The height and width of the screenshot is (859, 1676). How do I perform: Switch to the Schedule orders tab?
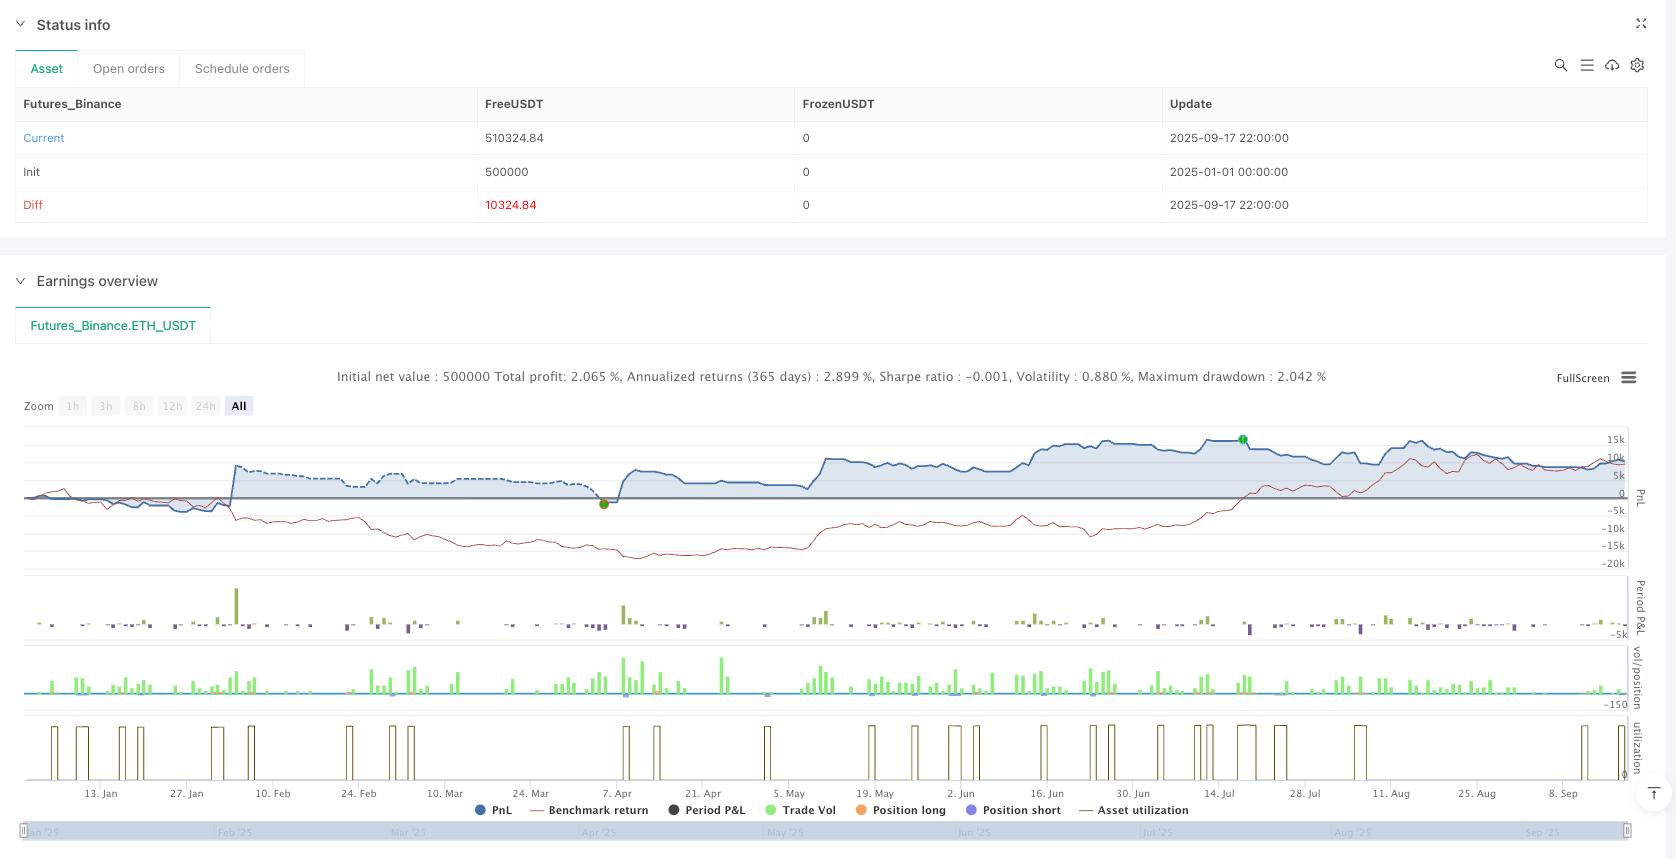click(242, 69)
